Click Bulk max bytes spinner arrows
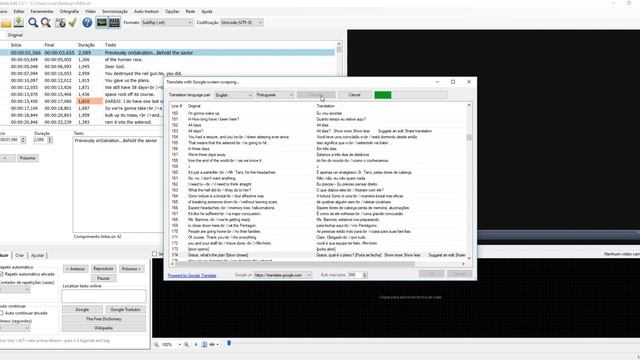Image resolution: width=640 pixels, height=360 pixels. click(x=364, y=275)
